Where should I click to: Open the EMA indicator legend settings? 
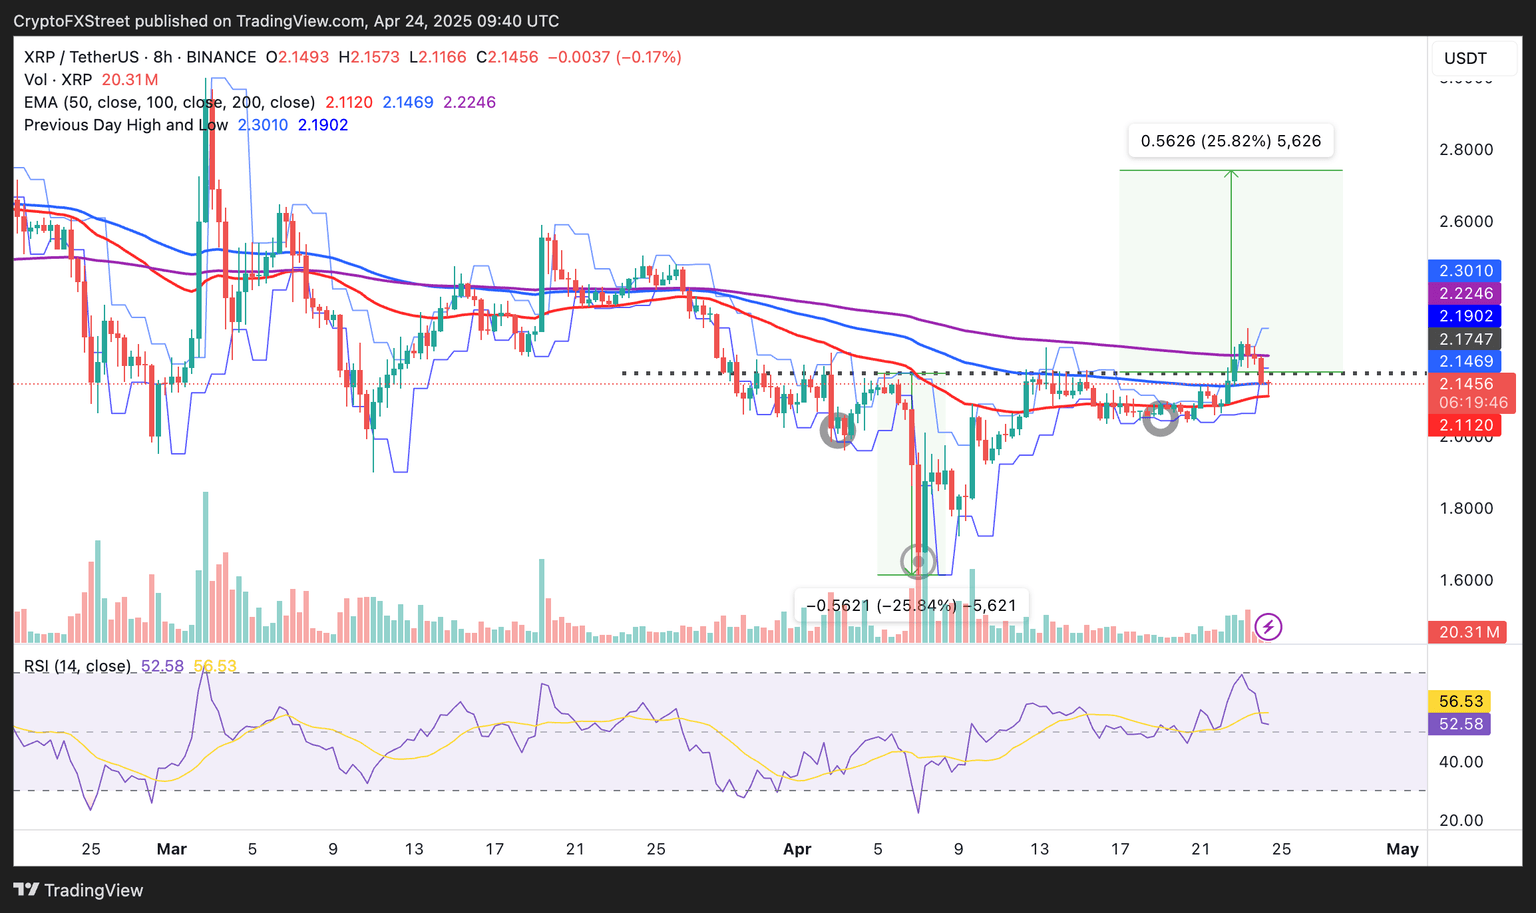(x=169, y=102)
